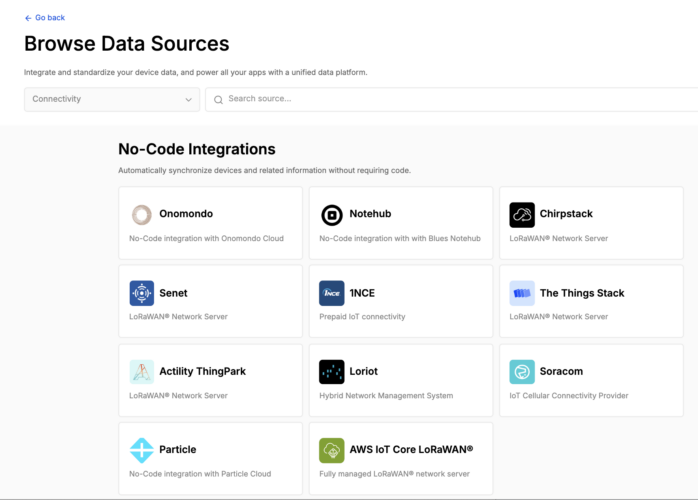Focus the Search source input field
This screenshot has height=500, width=698.
coord(451,99)
